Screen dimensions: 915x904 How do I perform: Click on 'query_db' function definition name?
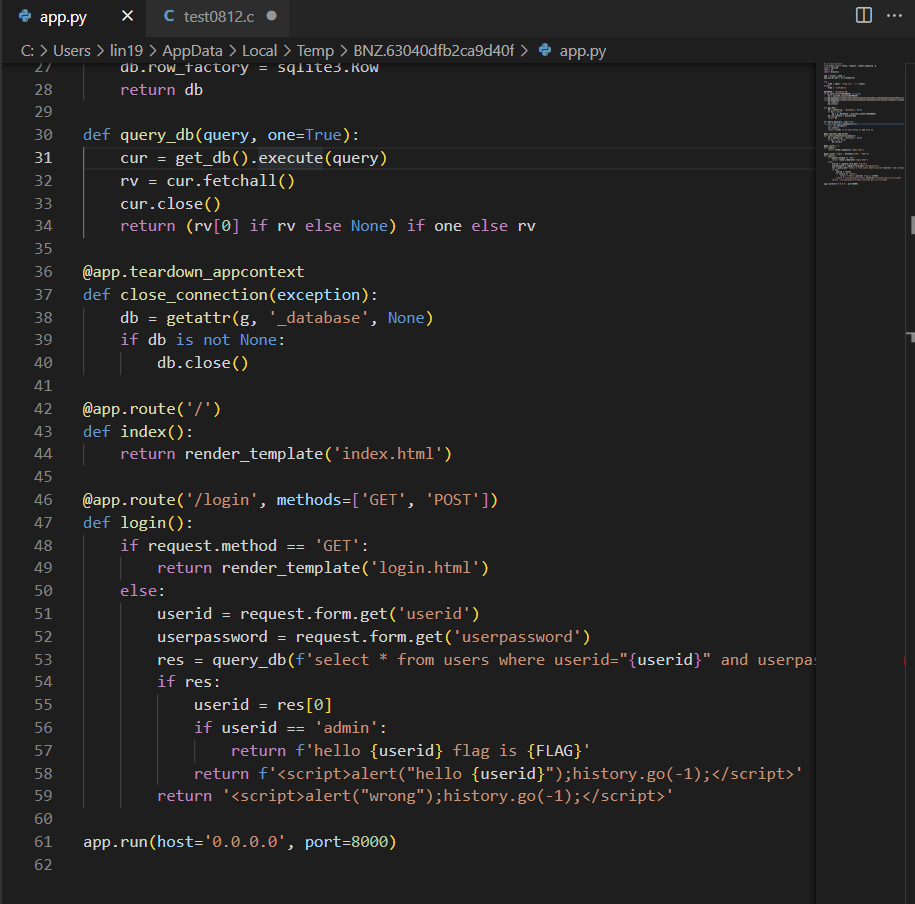coord(157,135)
